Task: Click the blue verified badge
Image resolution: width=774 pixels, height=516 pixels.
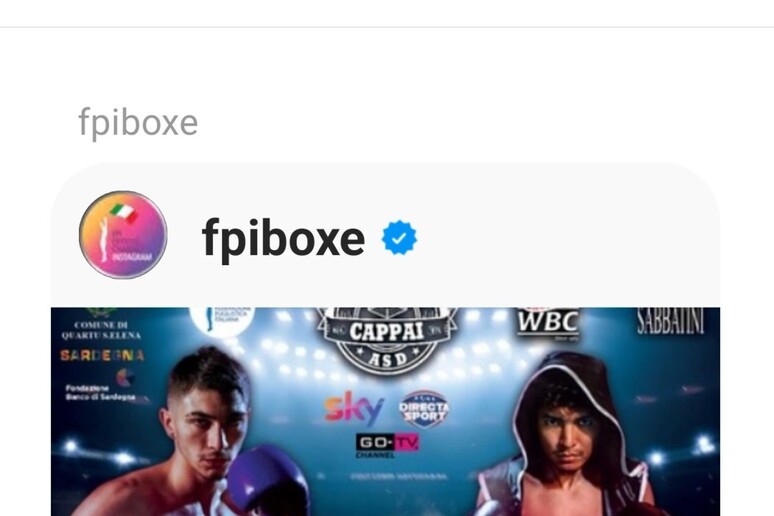Action: pyautogui.click(x=399, y=238)
